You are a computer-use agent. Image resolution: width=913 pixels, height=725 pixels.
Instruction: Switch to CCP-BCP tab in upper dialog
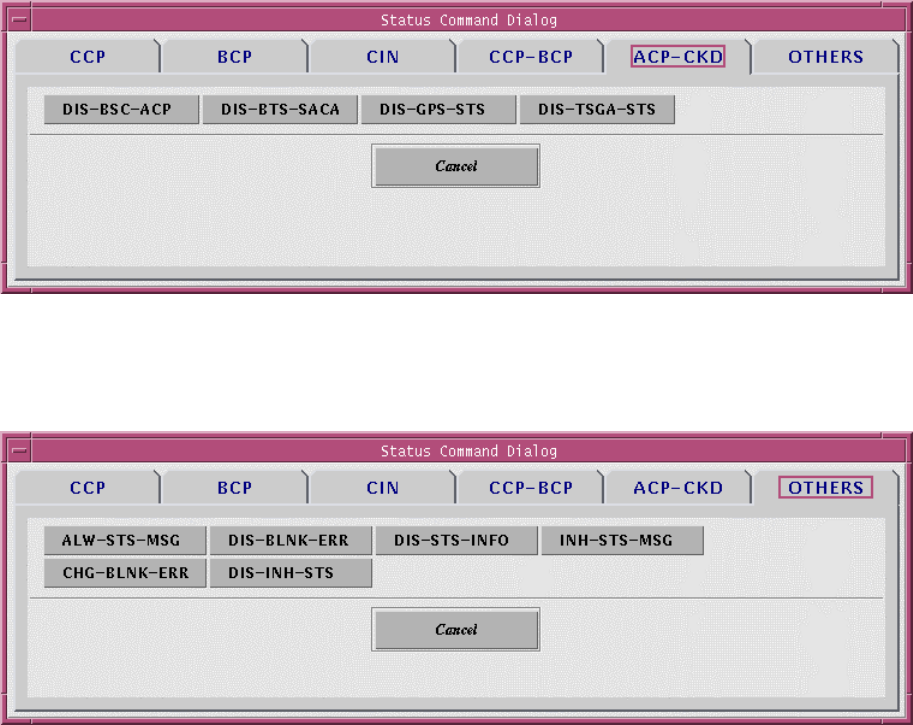point(530,56)
